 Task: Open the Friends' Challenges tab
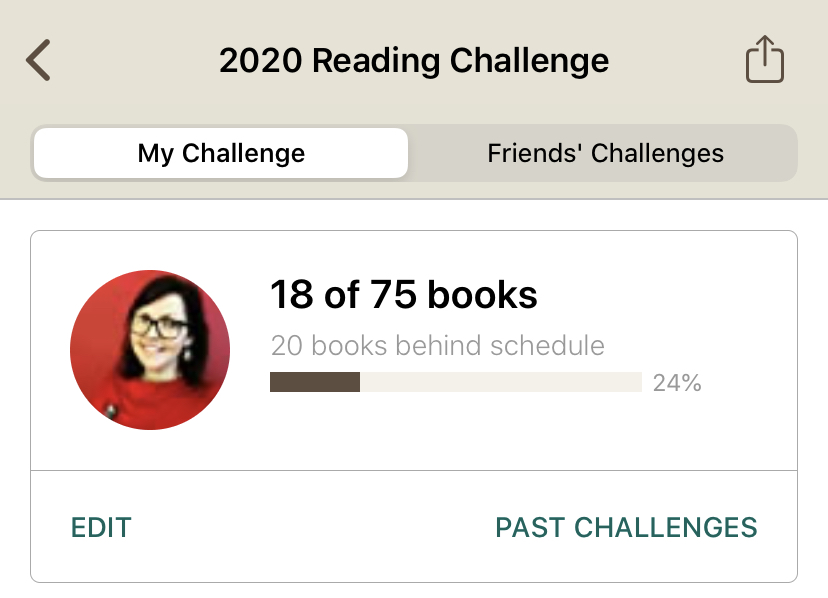[605, 154]
